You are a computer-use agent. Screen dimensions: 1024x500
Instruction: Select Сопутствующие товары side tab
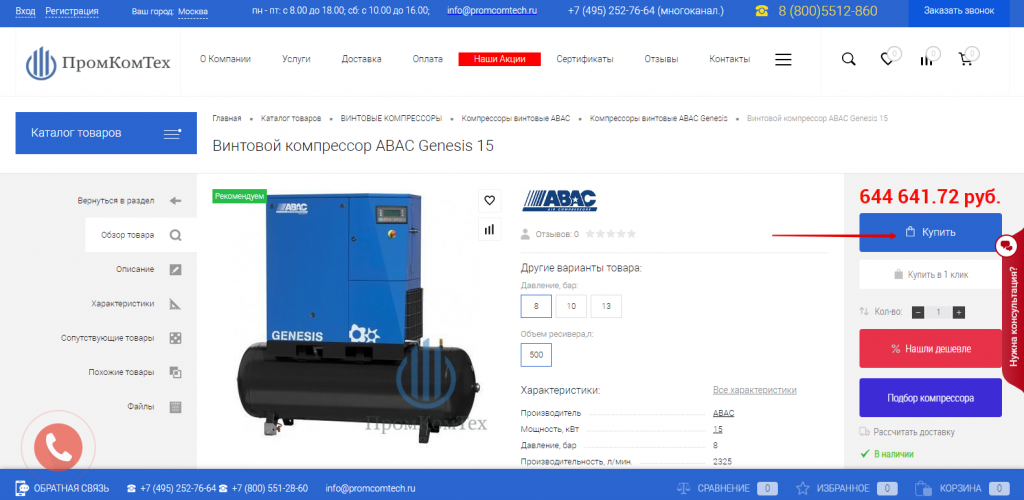click(121, 338)
